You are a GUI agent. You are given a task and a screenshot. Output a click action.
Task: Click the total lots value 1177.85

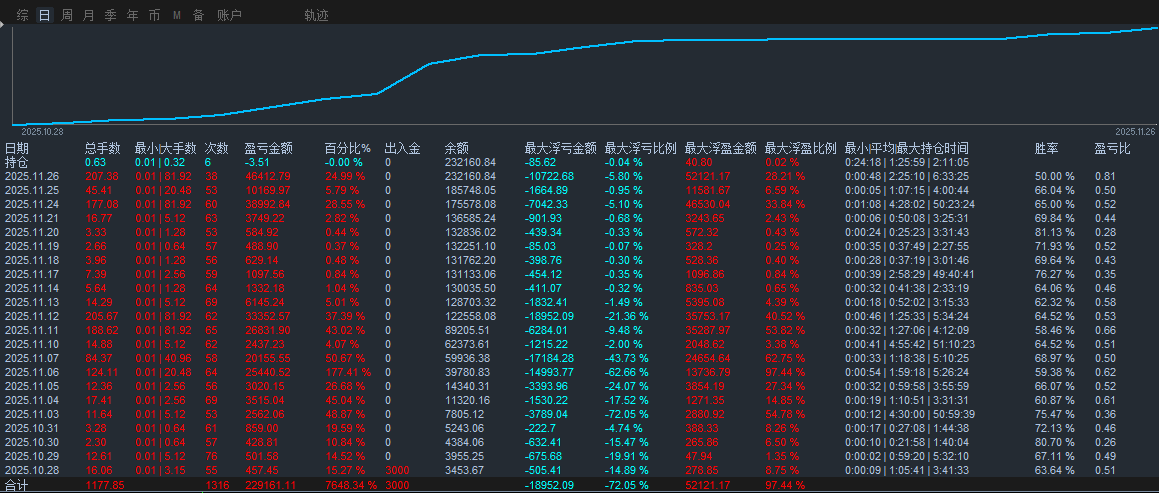click(104, 486)
